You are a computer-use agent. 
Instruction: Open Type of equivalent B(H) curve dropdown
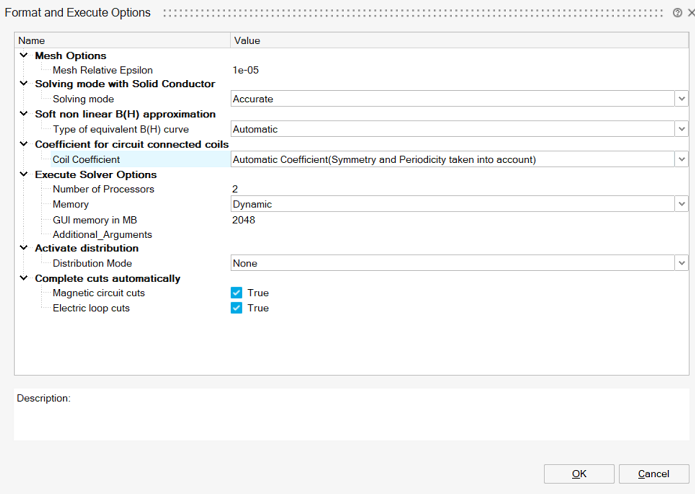[x=681, y=129]
